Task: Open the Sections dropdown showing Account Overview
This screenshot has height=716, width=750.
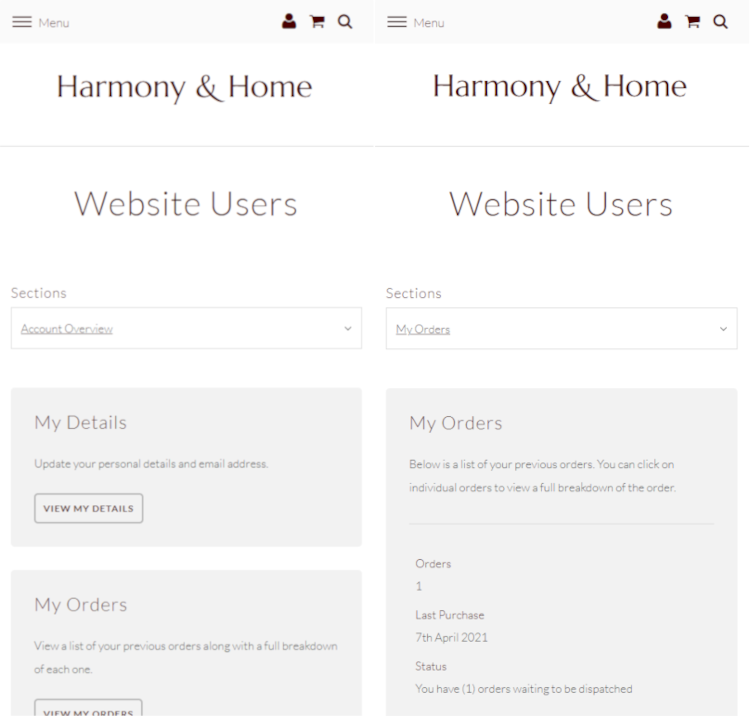Action: 187,328
